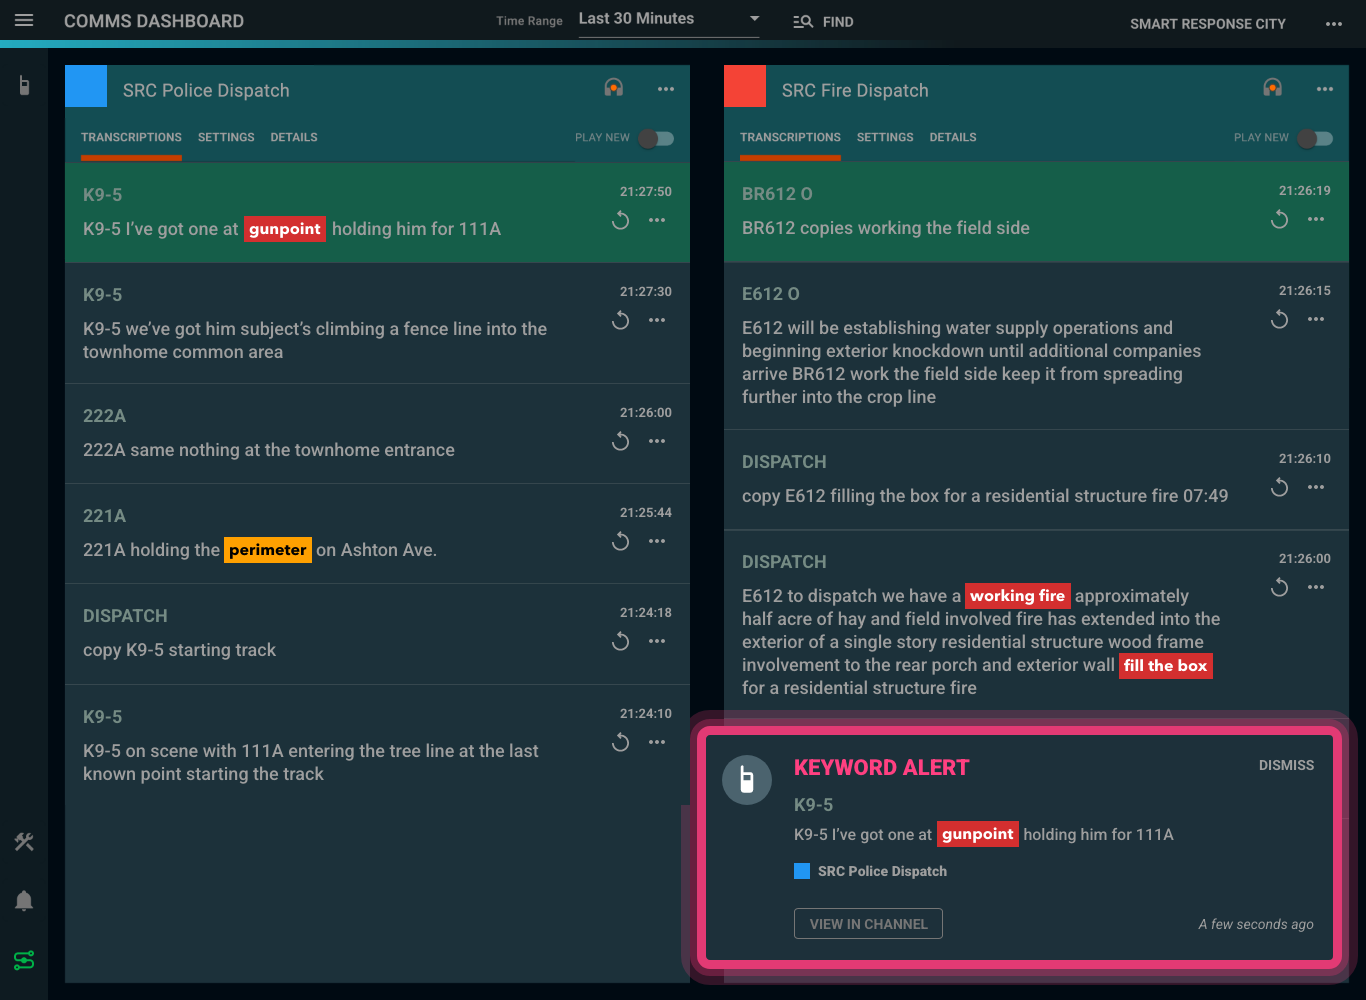The width and height of the screenshot is (1366, 1000).
Task: Open the Time Range Last 30 Minutes dropdown
Action: [669, 19]
